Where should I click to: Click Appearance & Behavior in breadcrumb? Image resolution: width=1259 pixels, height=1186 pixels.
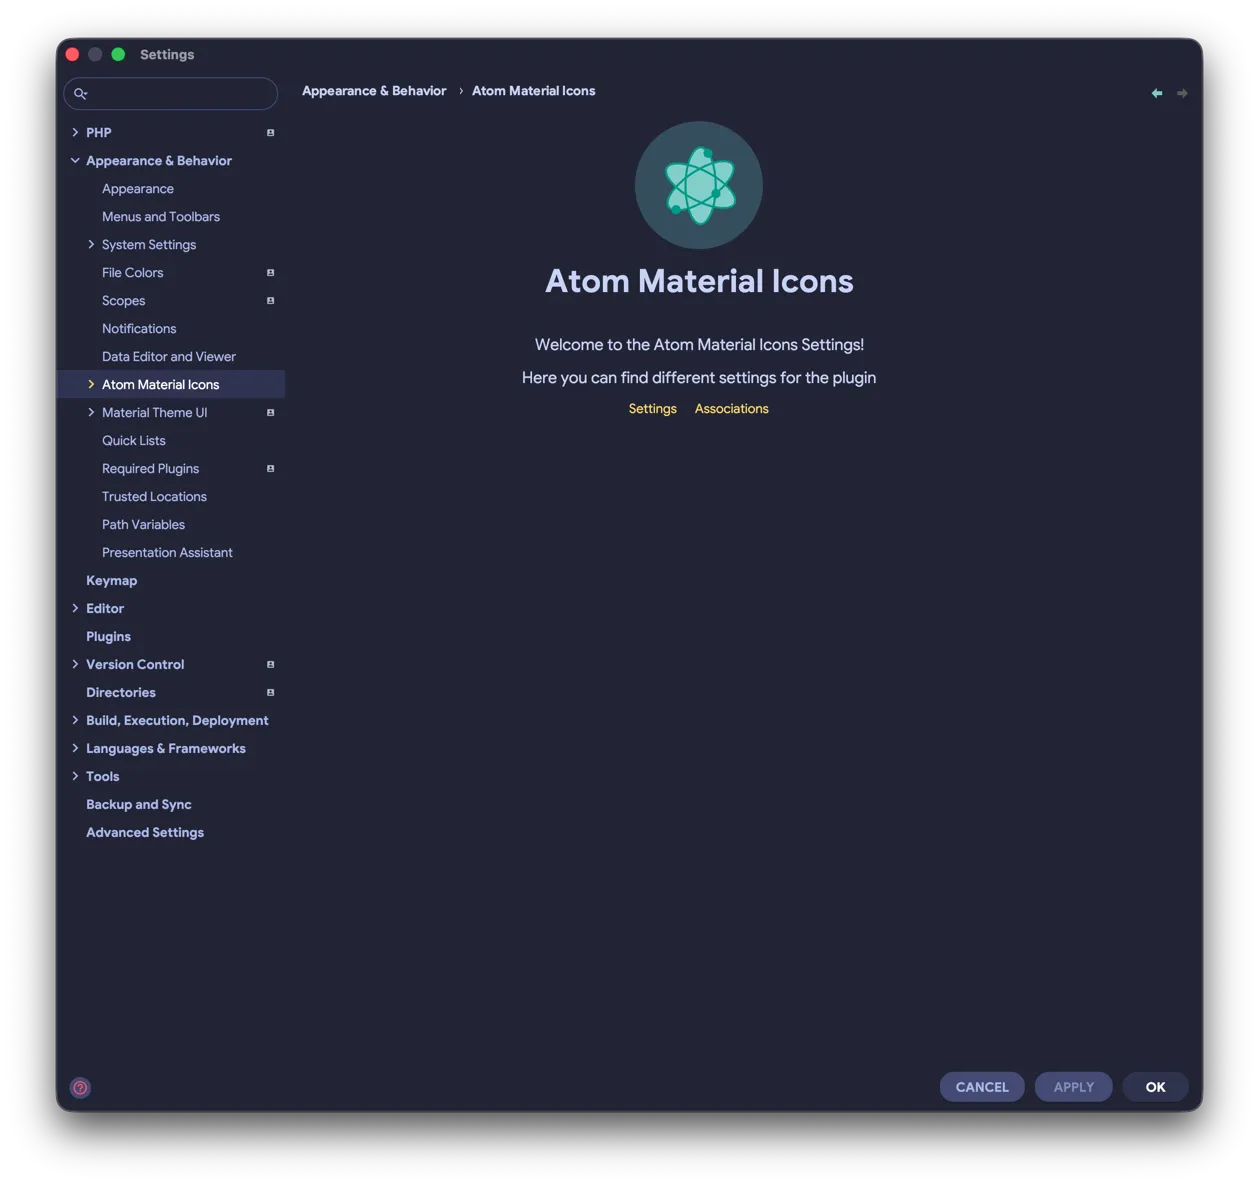(x=374, y=91)
